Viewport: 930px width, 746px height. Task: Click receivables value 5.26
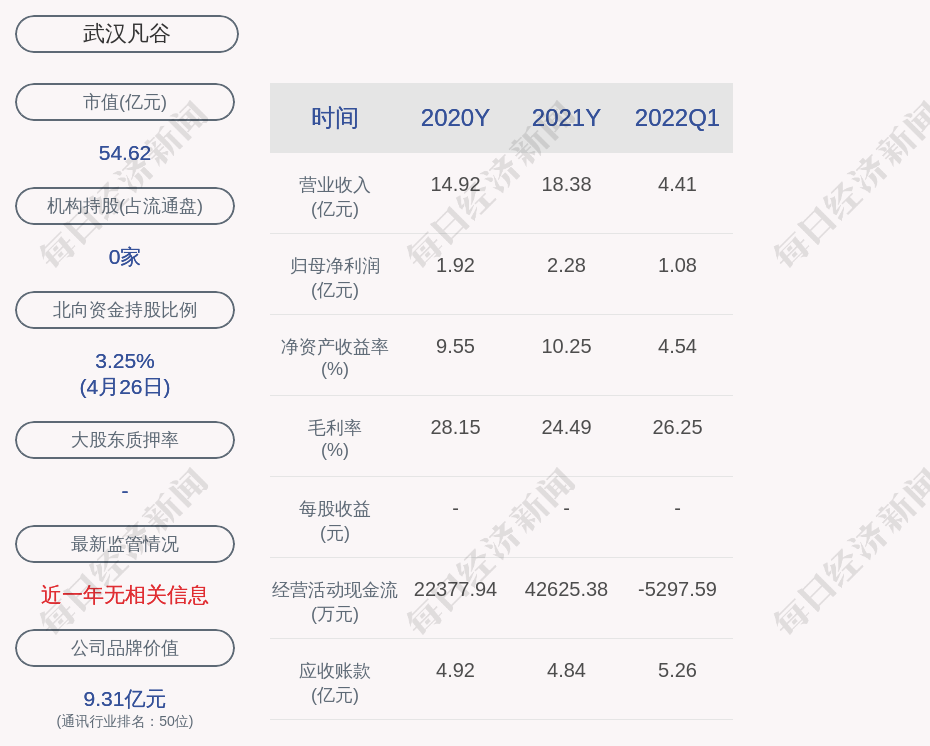[x=677, y=670]
